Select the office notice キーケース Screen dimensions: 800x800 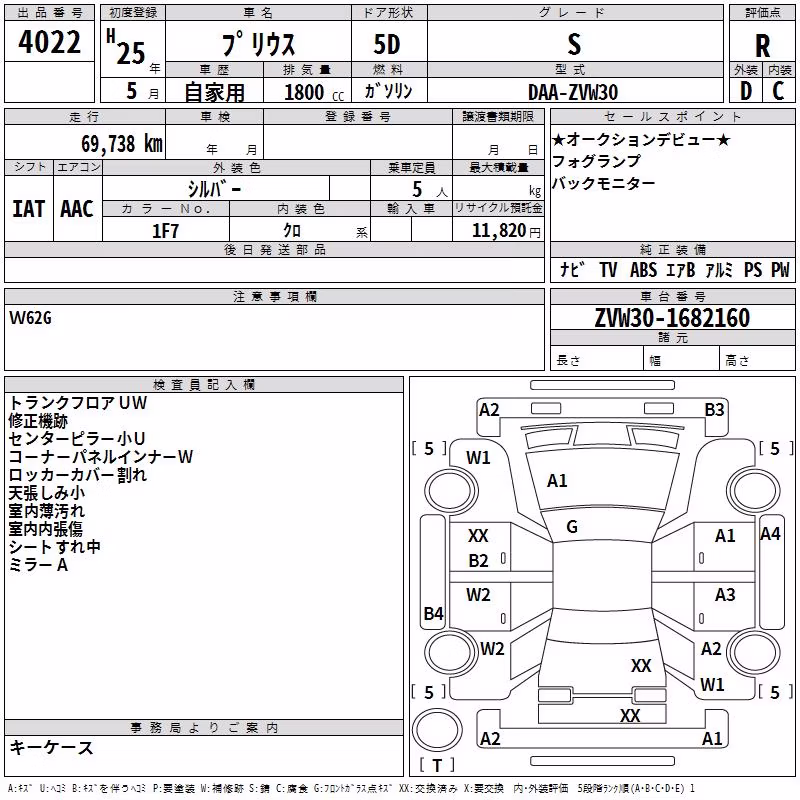point(52,747)
